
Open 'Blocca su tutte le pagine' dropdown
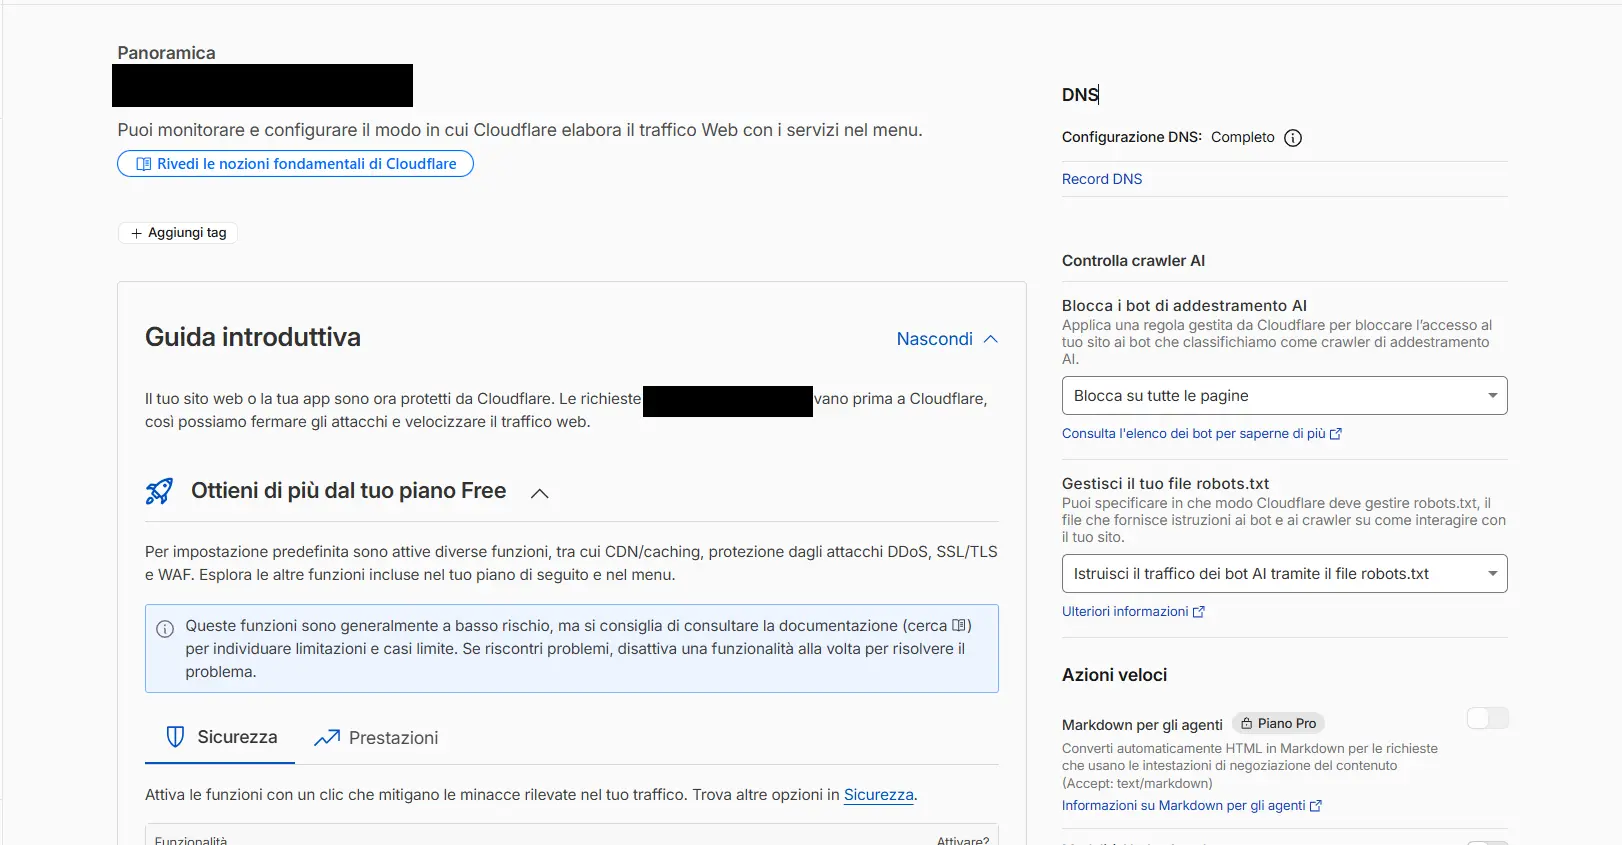(1284, 396)
